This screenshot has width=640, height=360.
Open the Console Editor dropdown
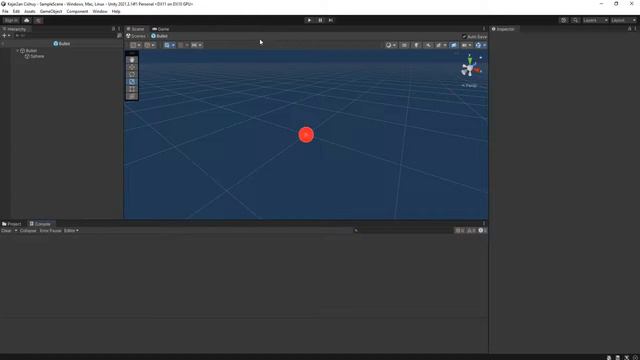(x=71, y=231)
